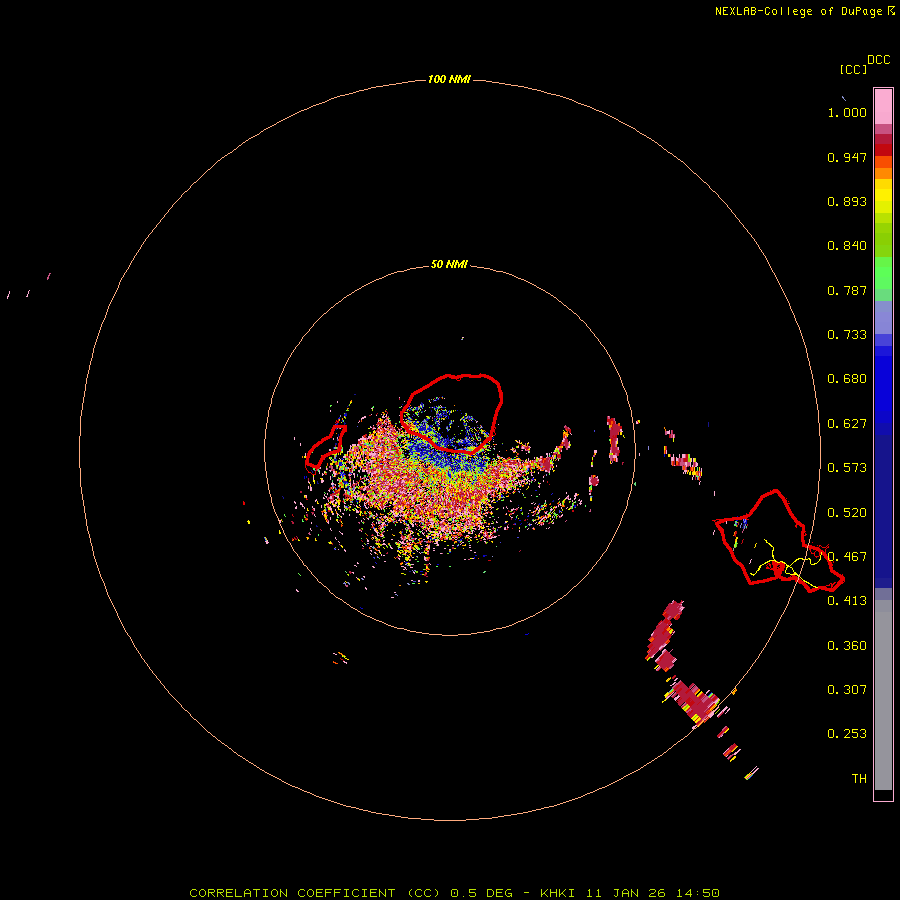Screen dimensions: 900x900
Task: Click the 0.840 color scale value
Action: (847, 246)
